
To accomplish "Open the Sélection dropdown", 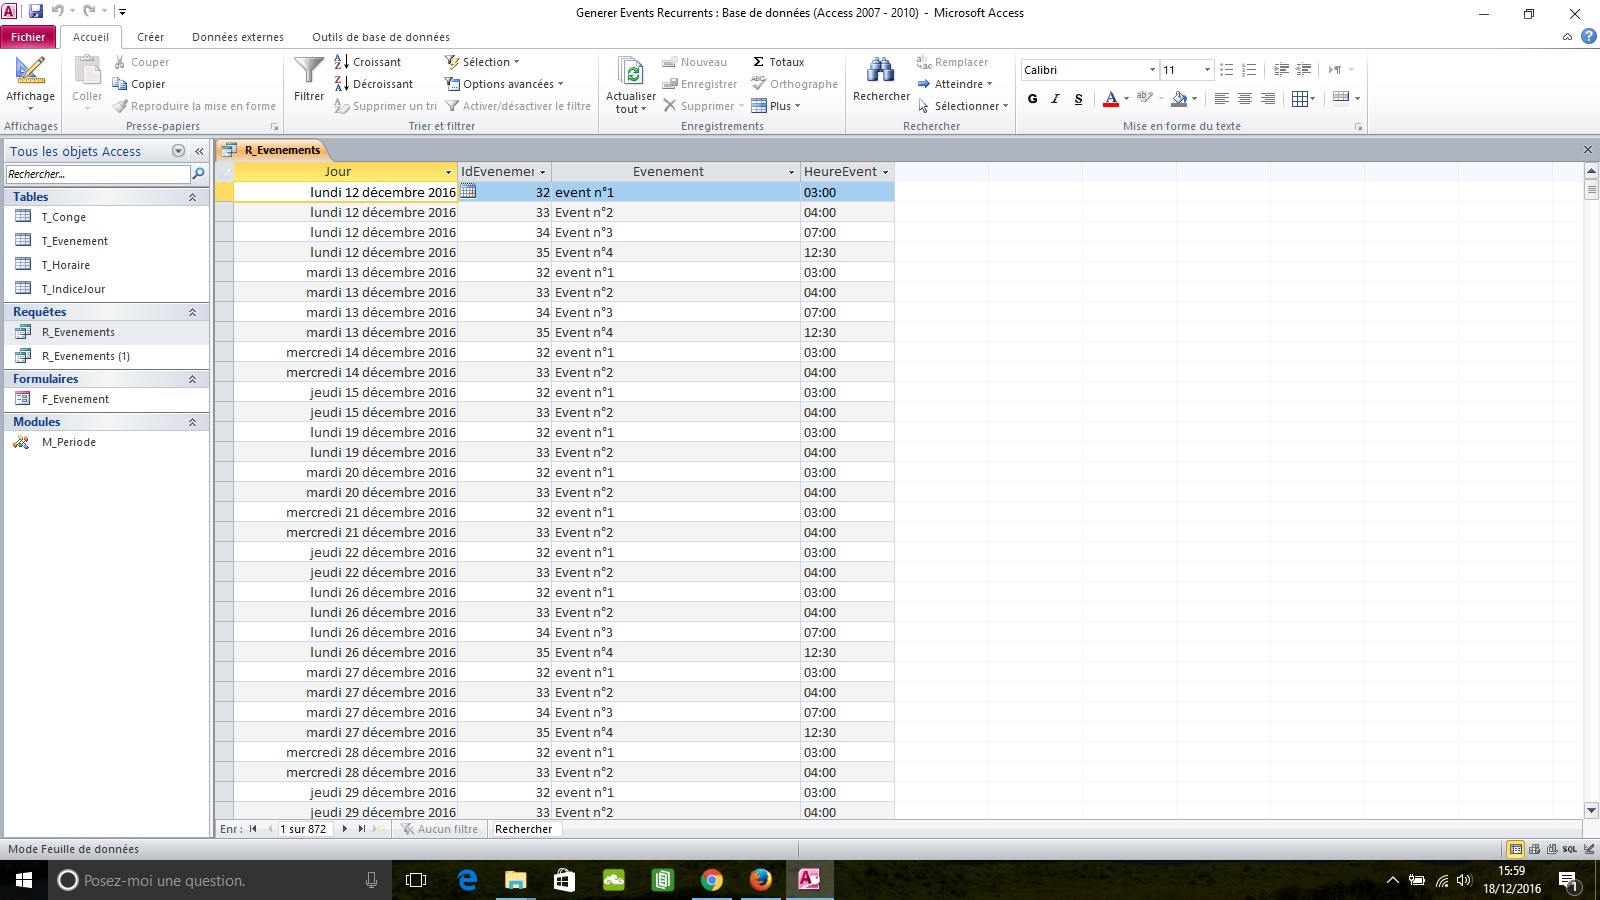I will 483,62.
